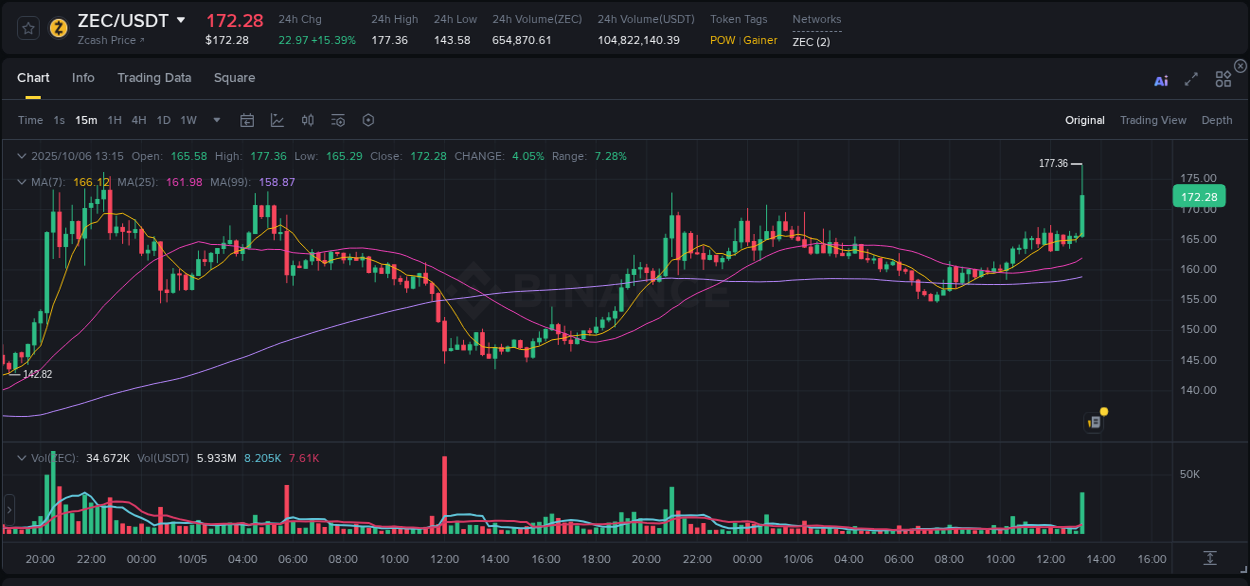The width and height of the screenshot is (1250, 586).
Task: Collapse the Vol indicator panel
Action: click(20, 457)
